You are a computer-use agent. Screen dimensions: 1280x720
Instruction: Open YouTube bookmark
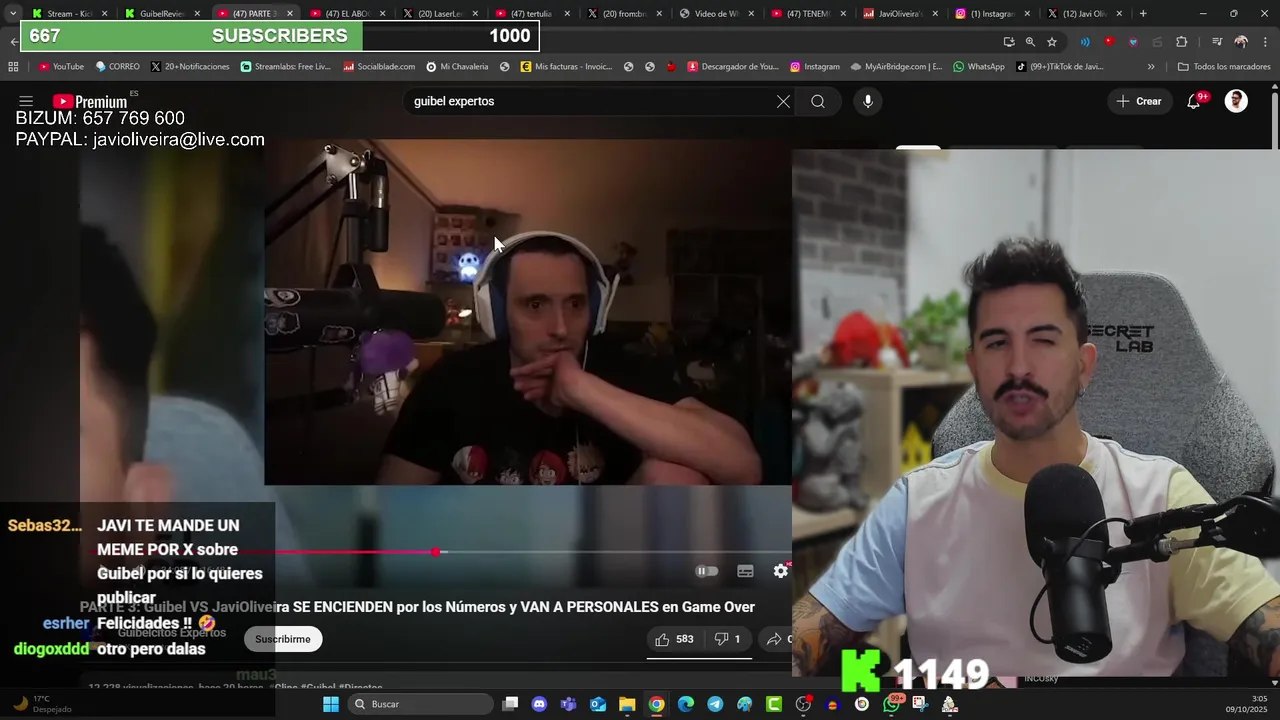[61, 67]
